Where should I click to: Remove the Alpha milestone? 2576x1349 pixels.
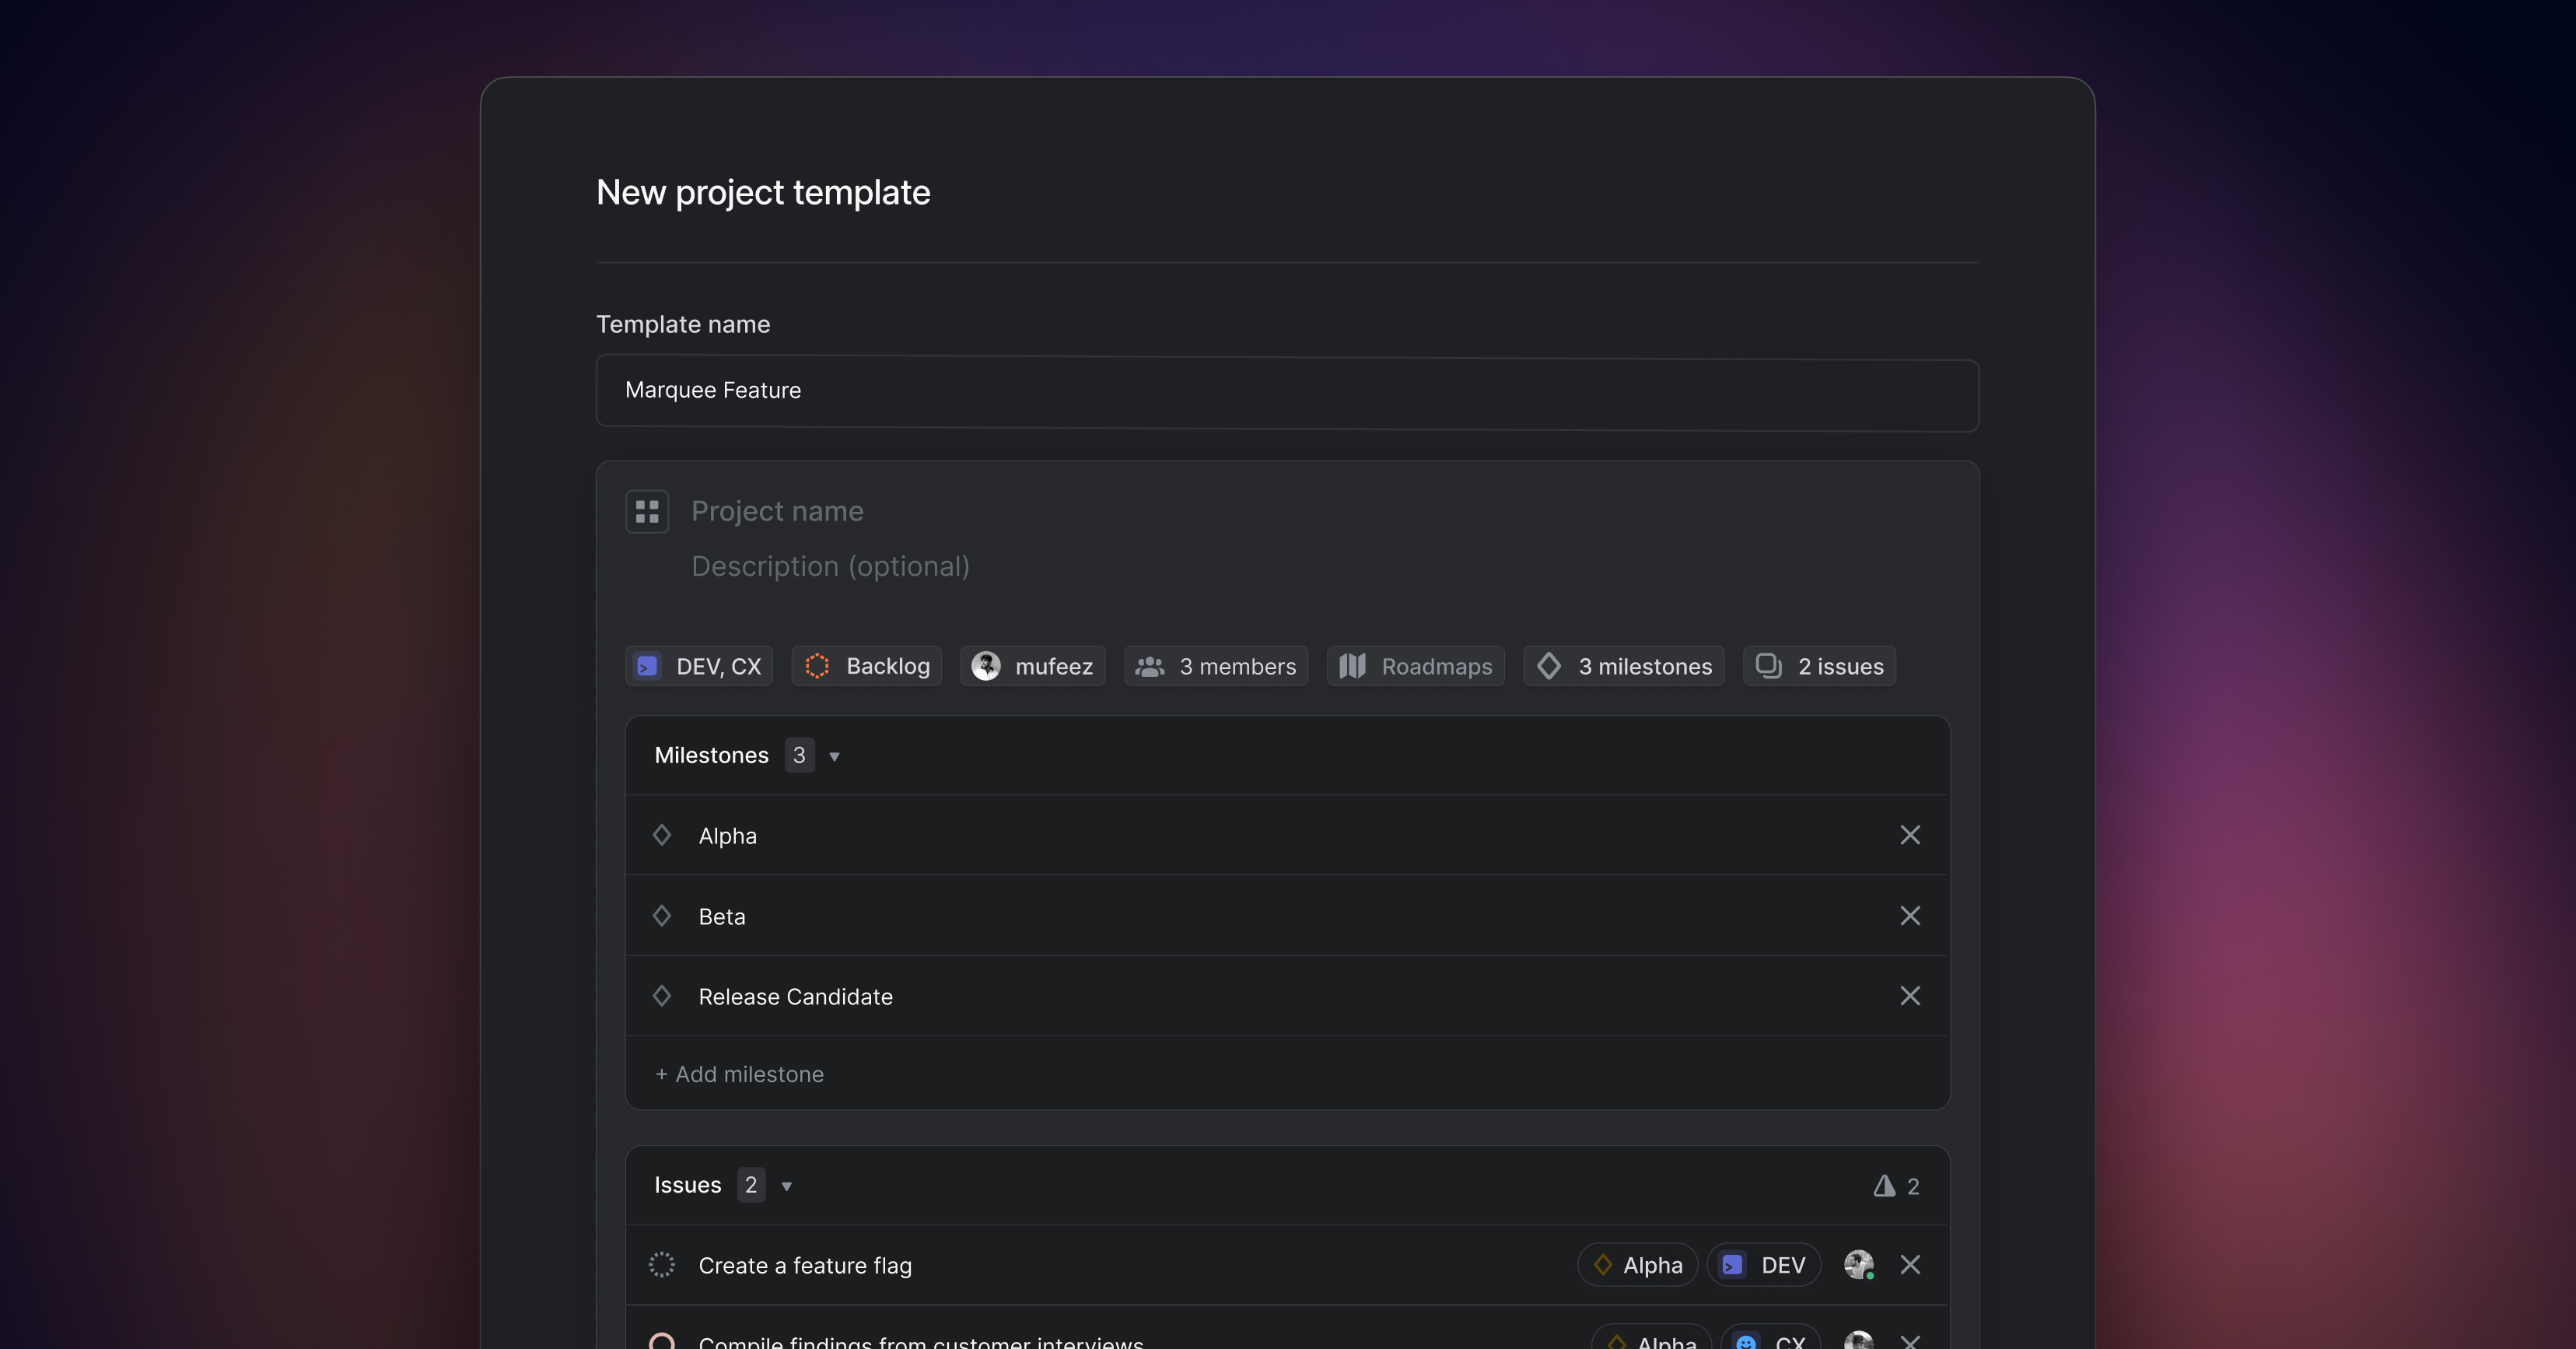[x=1909, y=835]
